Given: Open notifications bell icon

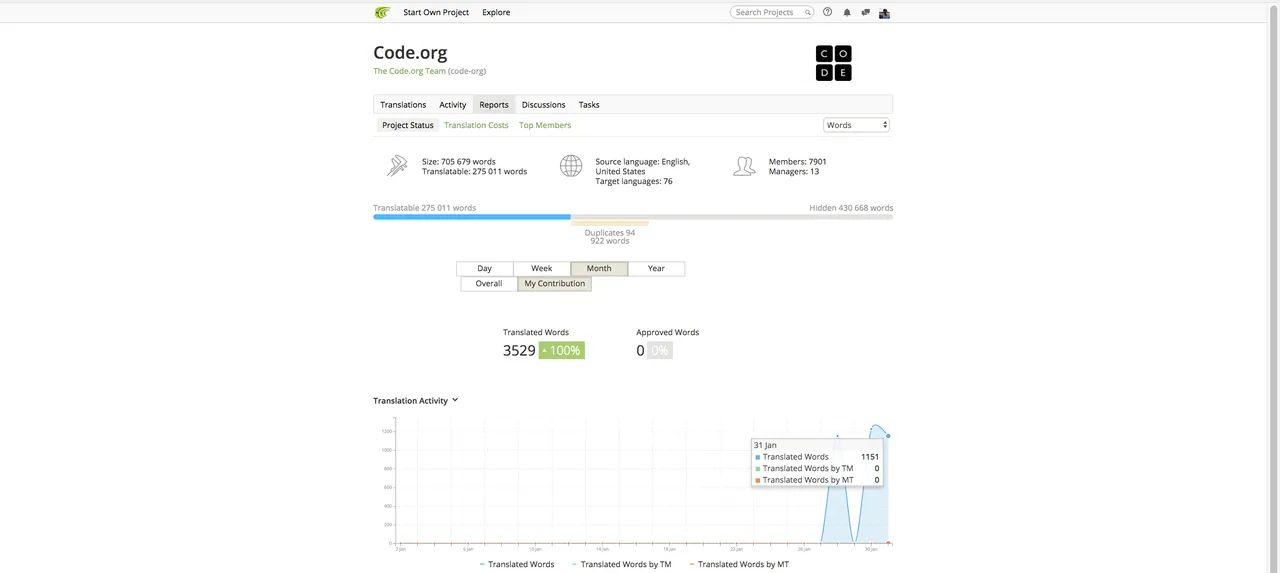Looking at the screenshot, I should click(847, 13).
